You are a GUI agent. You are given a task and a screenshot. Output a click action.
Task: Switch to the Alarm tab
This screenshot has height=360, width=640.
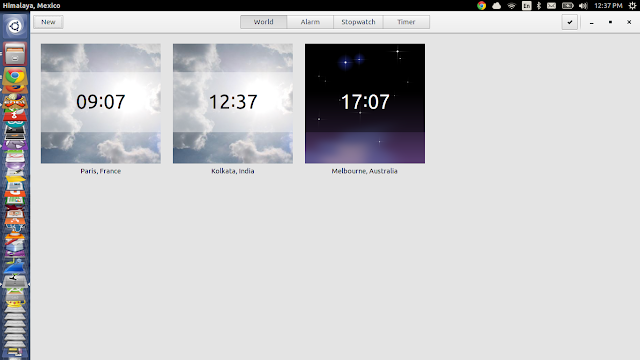tap(310, 22)
